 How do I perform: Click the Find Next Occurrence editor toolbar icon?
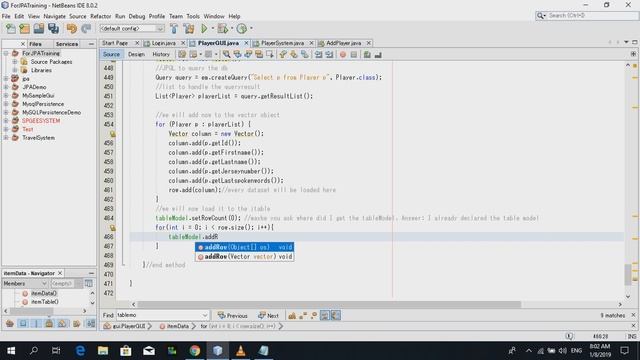coord(248,54)
